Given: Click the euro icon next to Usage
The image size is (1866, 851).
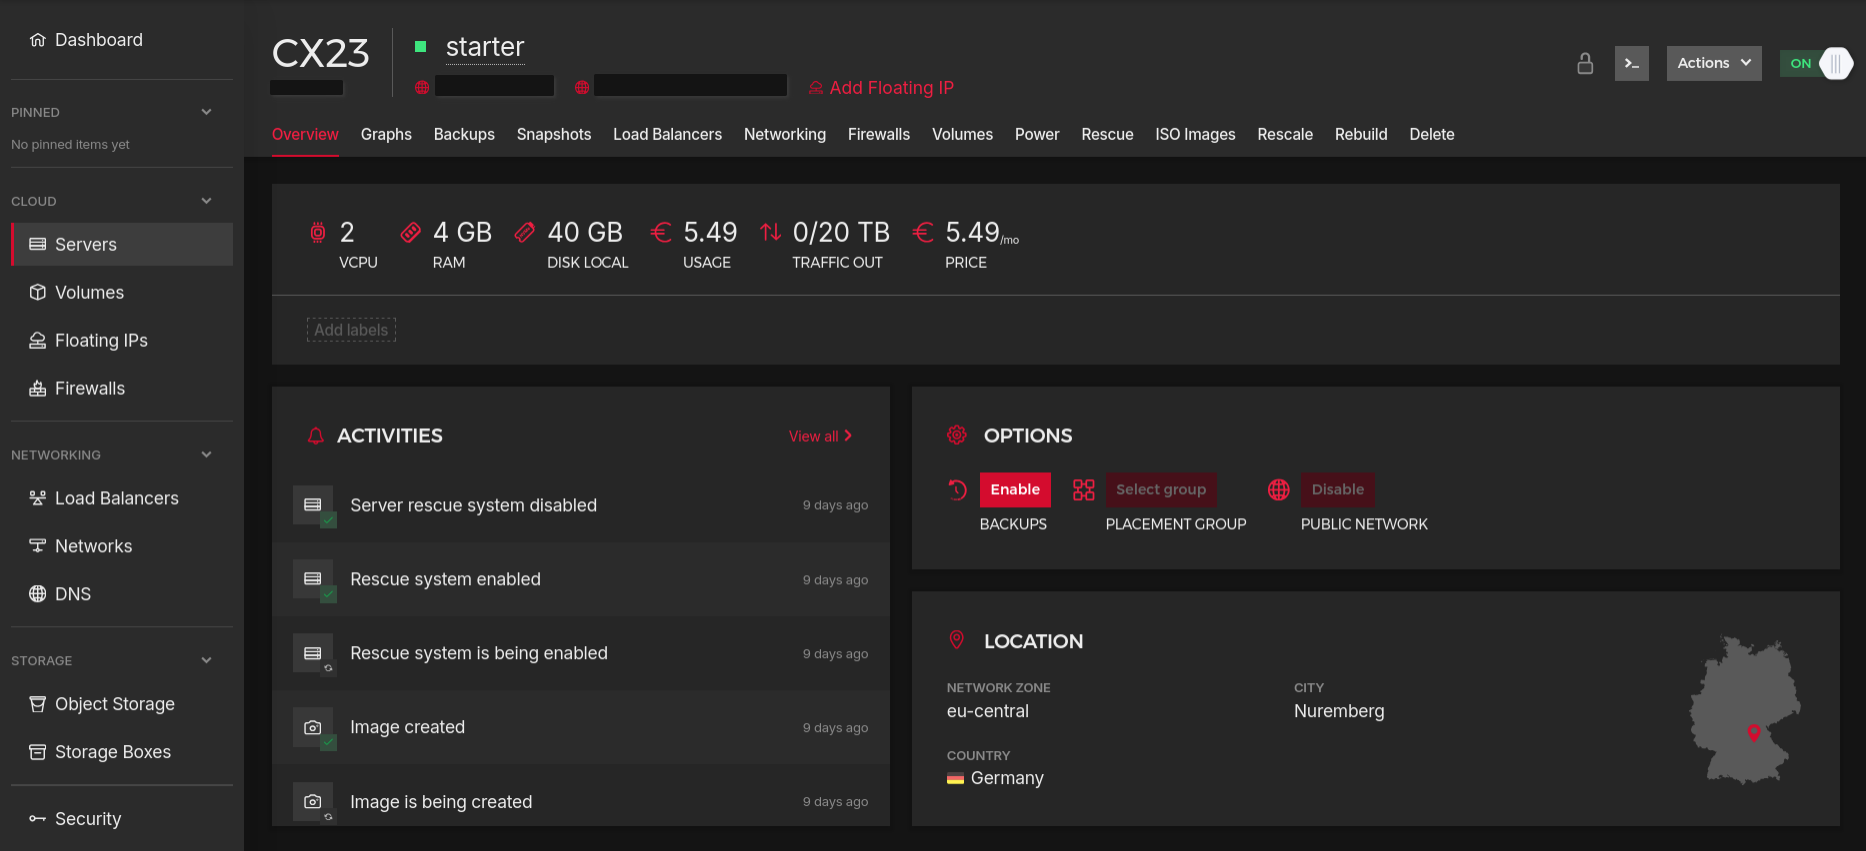Looking at the screenshot, I should point(661,233).
